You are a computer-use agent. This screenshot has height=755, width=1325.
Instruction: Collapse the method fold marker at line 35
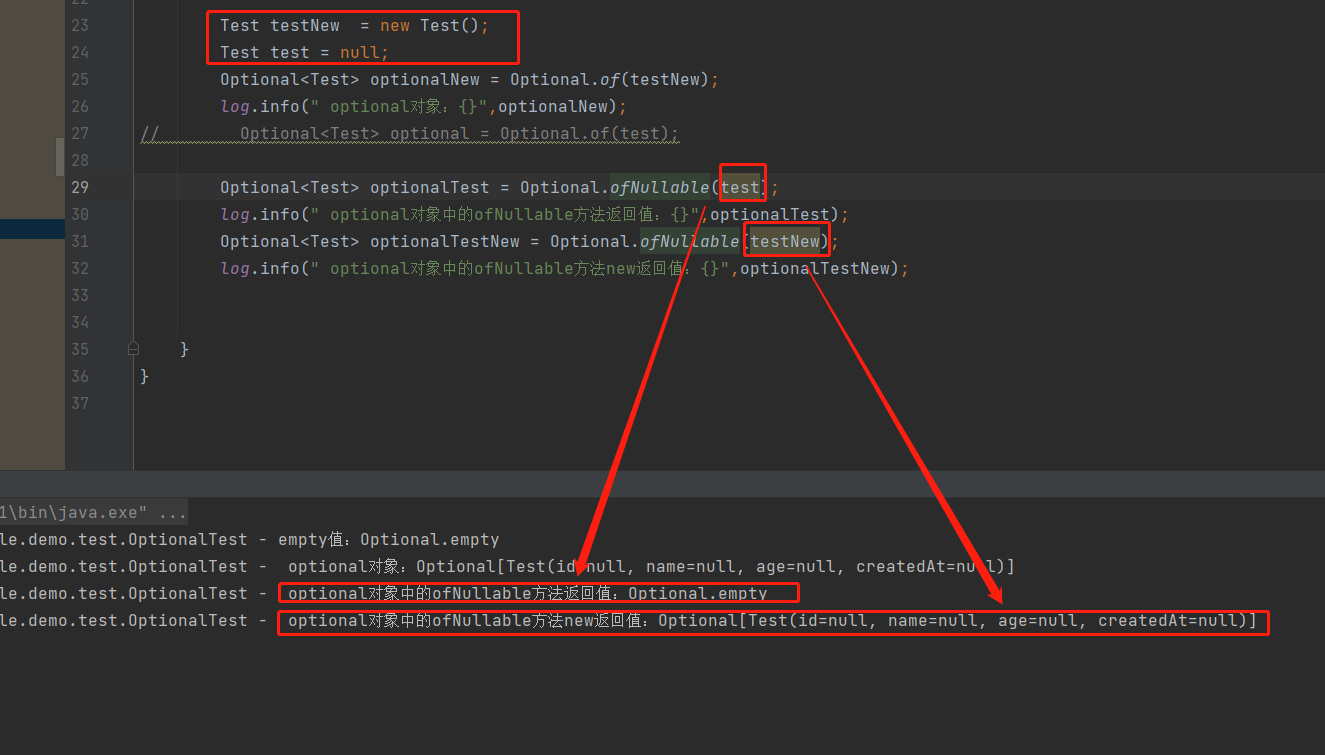tap(133, 349)
